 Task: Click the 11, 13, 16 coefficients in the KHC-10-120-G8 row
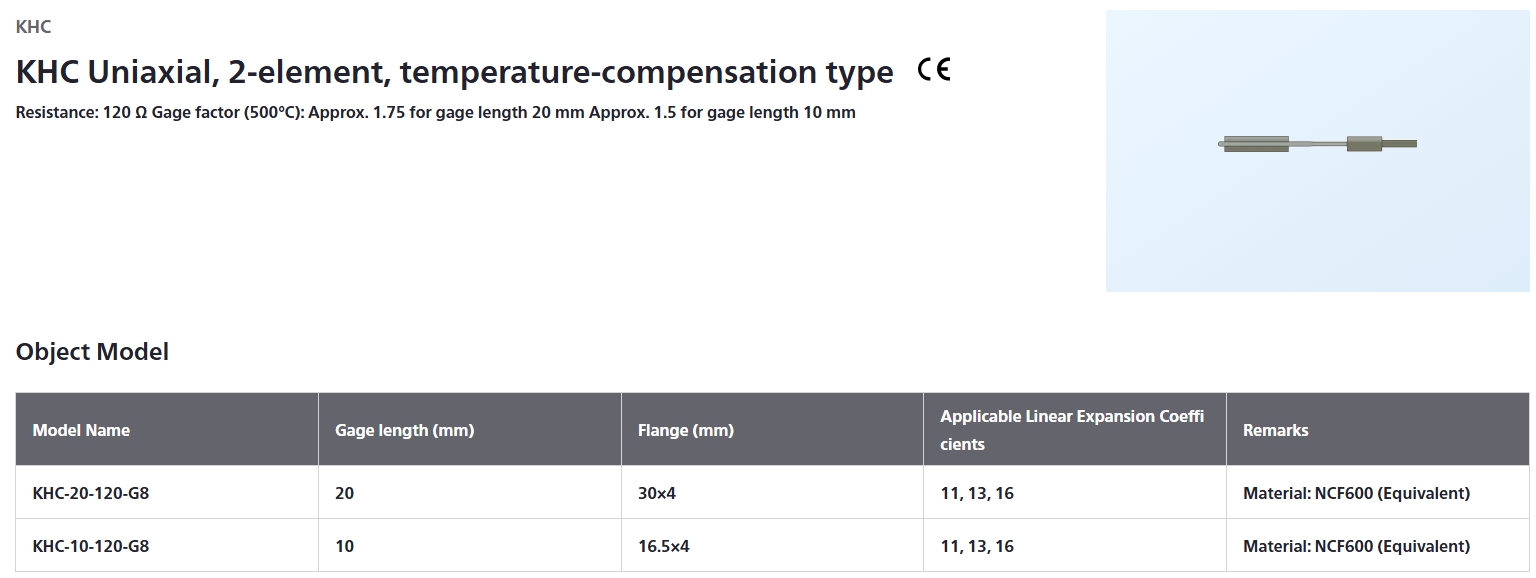[977, 546]
